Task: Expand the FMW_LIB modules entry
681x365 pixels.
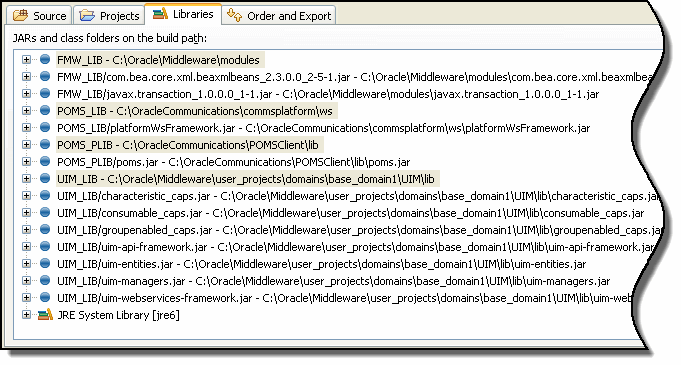Action: [26, 60]
